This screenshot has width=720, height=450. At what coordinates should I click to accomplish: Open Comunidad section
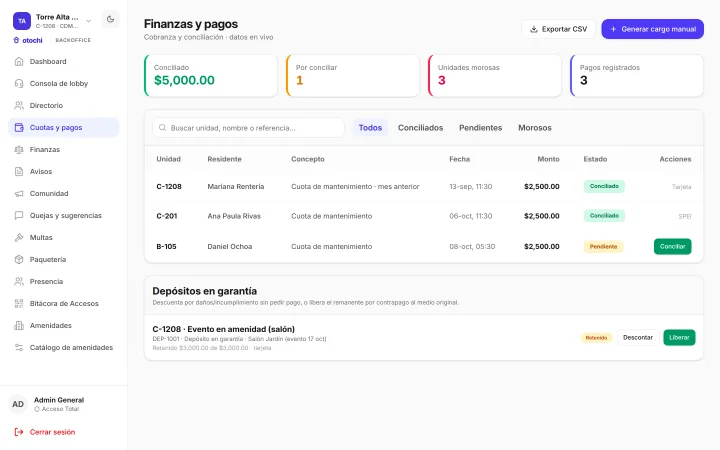64,194
